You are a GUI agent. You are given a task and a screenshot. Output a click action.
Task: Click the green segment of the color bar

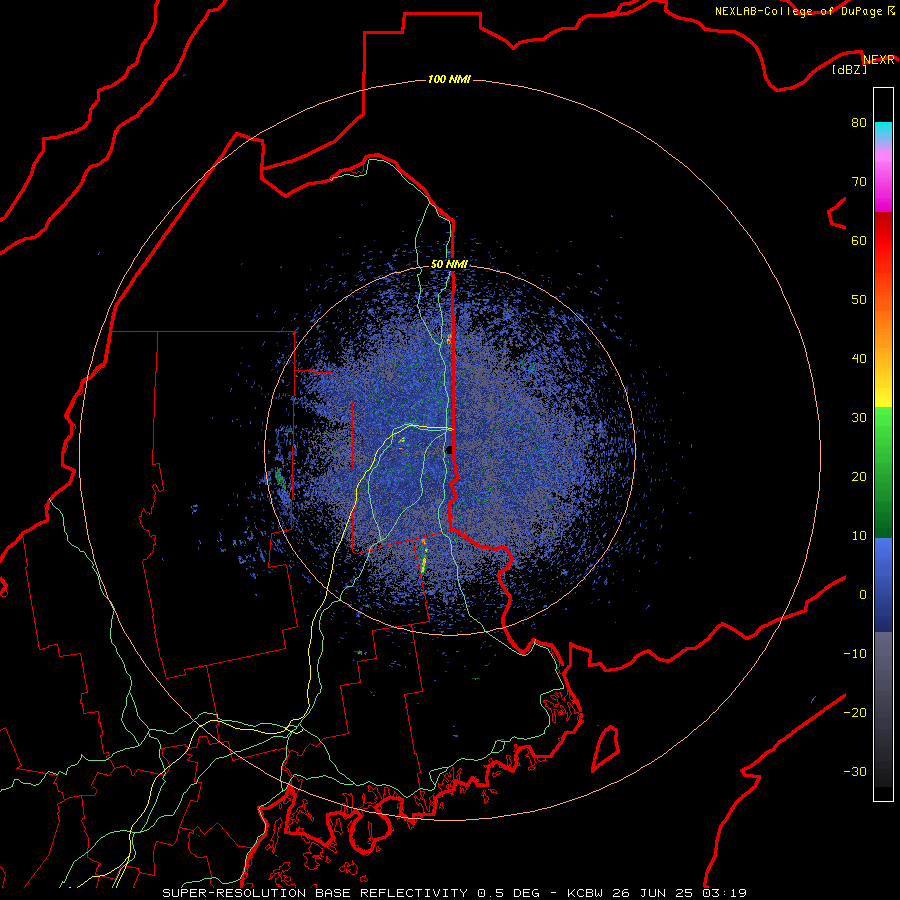click(x=883, y=472)
